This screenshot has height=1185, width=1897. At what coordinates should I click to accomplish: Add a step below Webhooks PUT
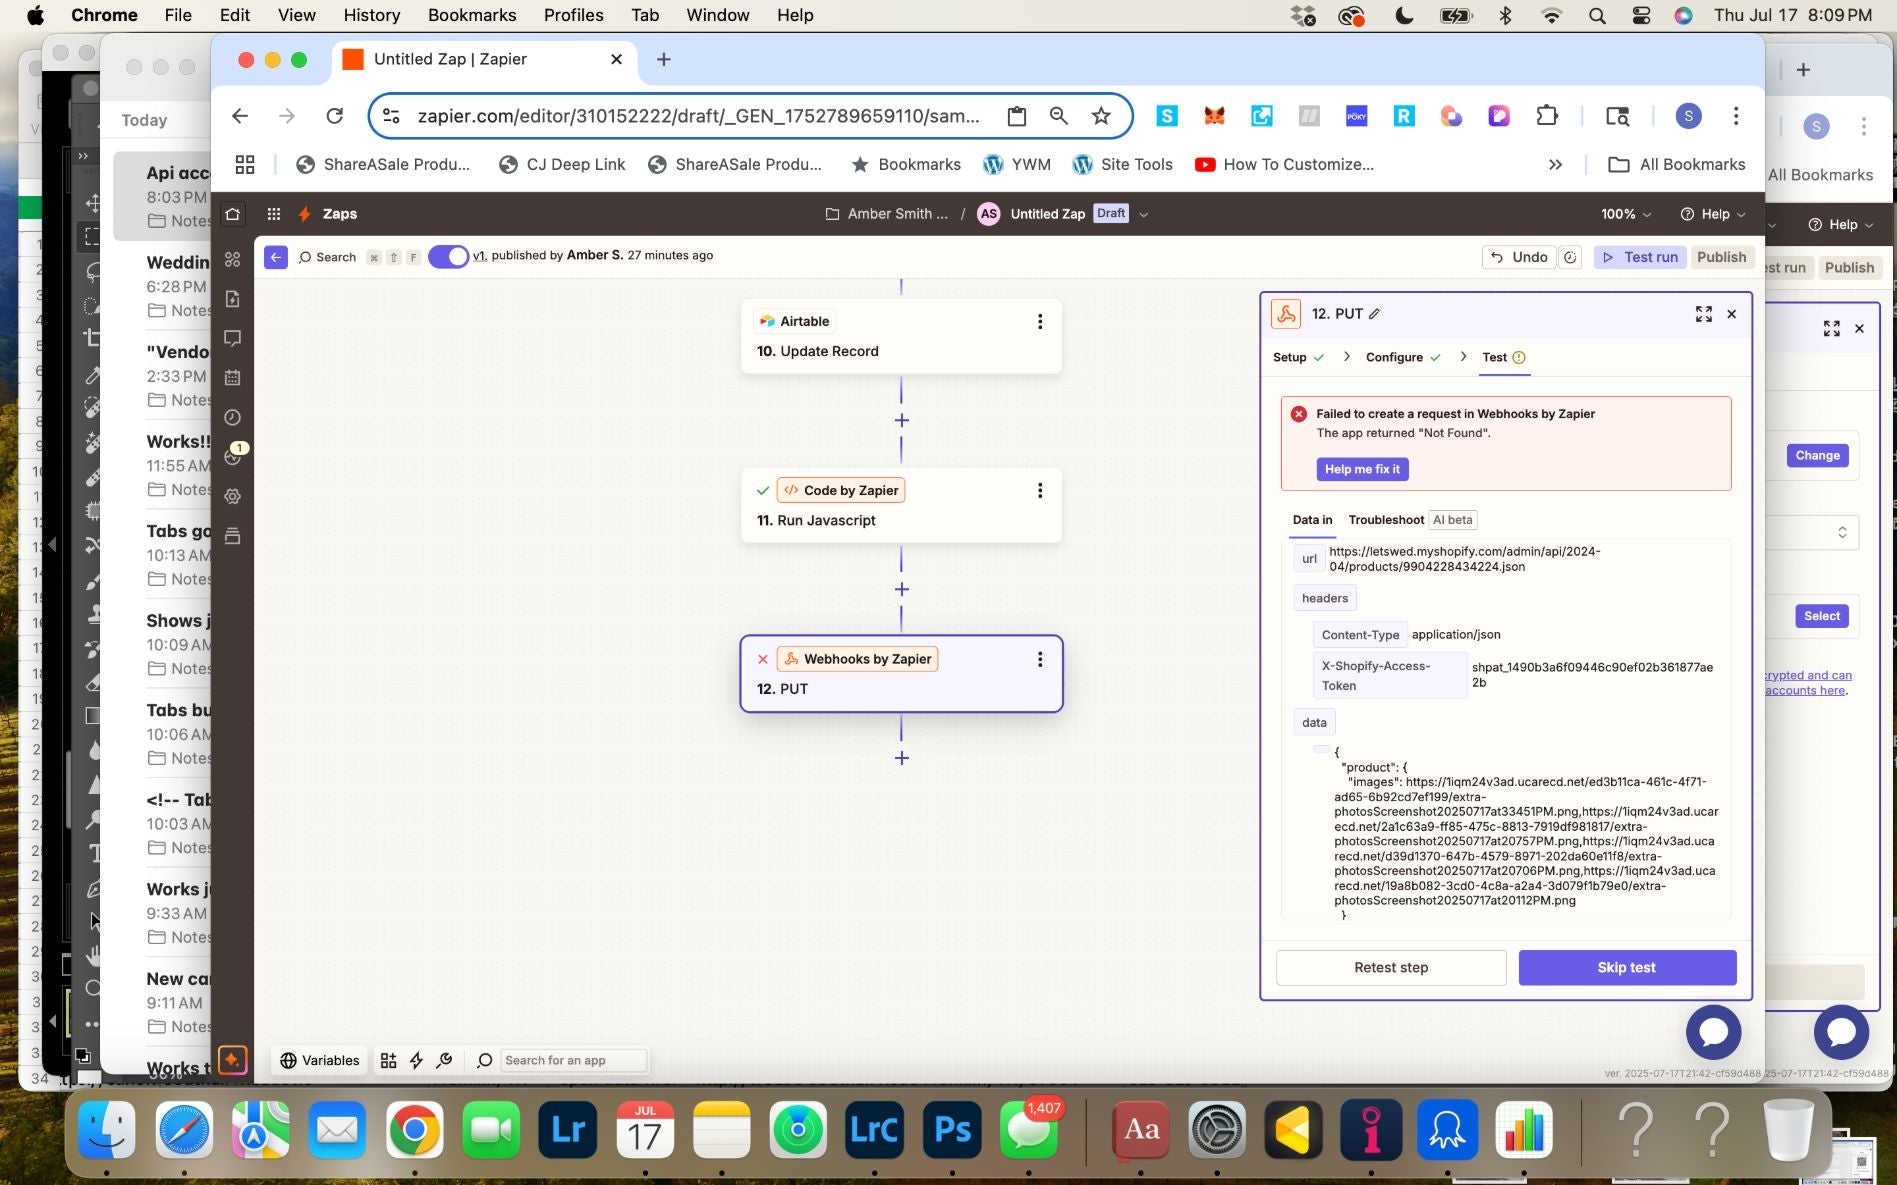click(x=901, y=758)
